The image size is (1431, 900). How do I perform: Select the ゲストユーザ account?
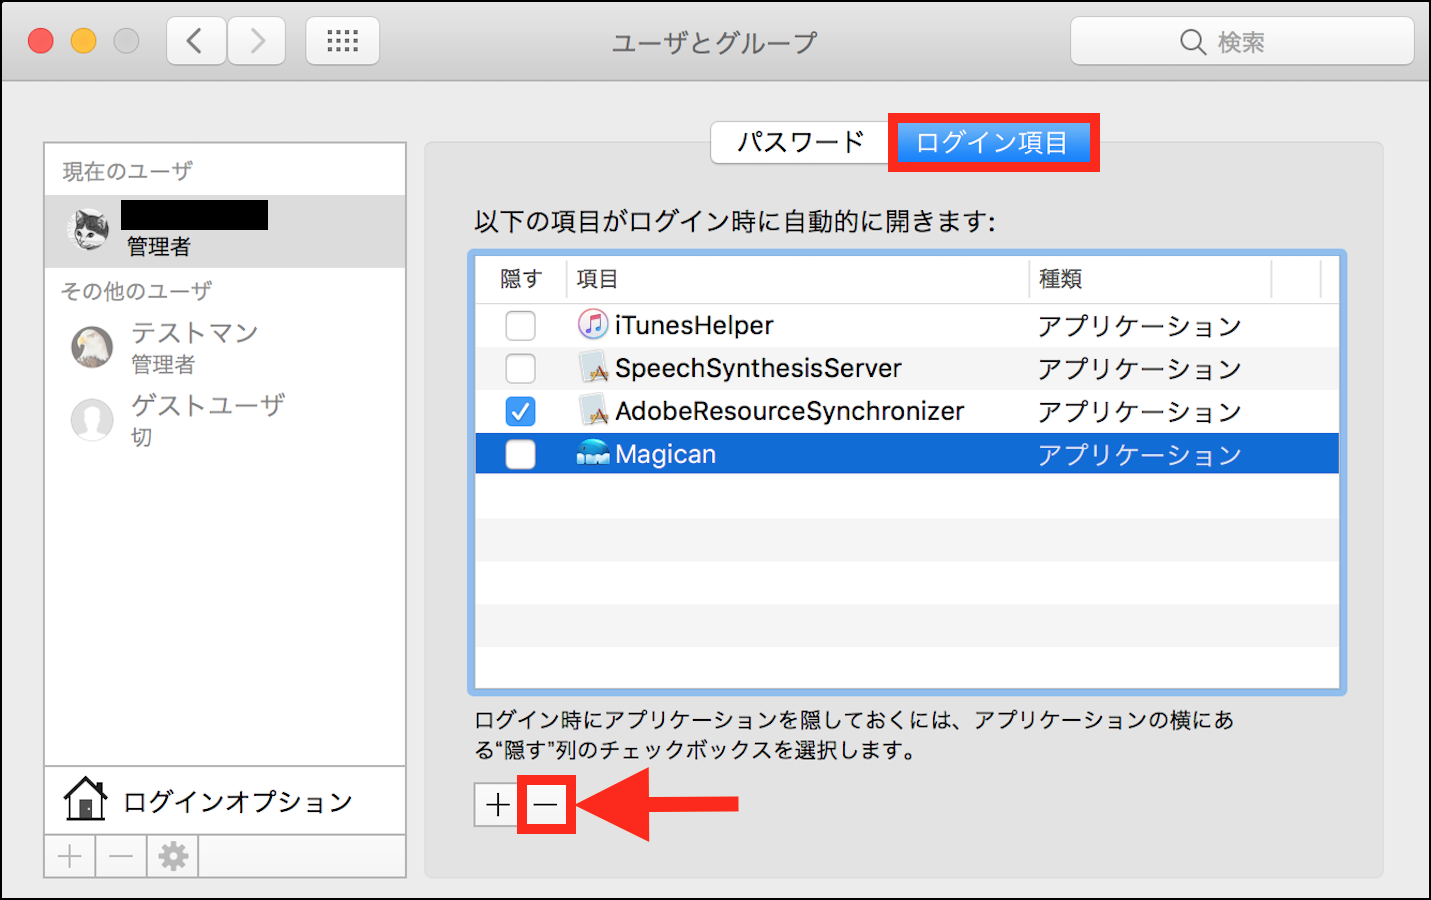point(225,420)
